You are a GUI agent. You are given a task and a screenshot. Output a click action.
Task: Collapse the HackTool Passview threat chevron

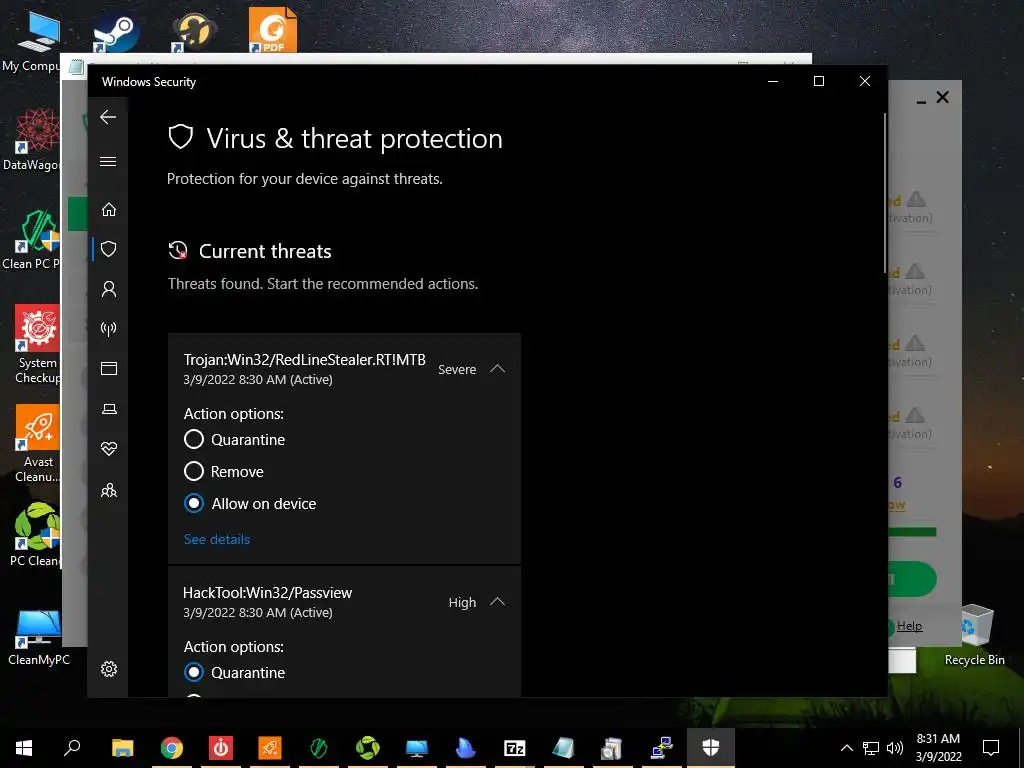498,601
